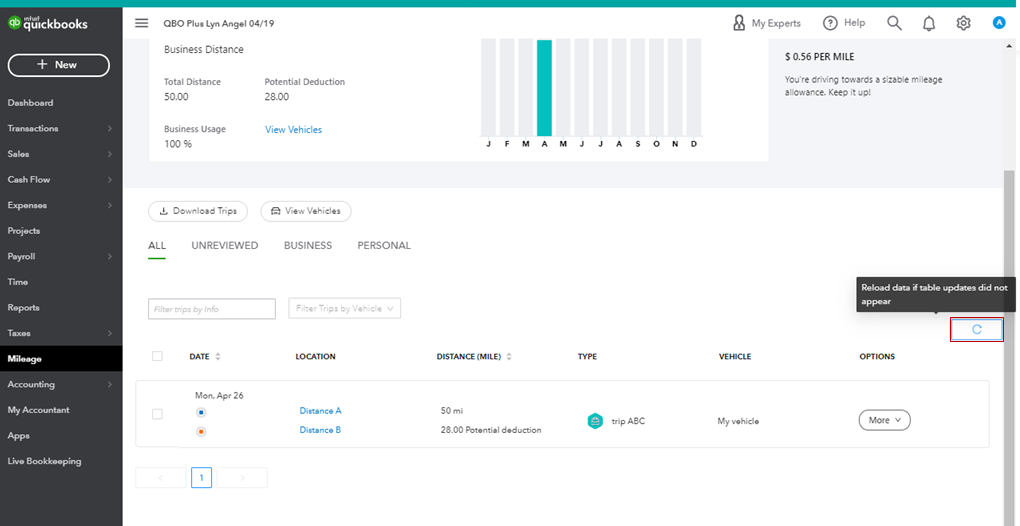Image resolution: width=1020 pixels, height=526 pixels.
Task: Open the hamburger navigation menu
Action: (141, 23)
